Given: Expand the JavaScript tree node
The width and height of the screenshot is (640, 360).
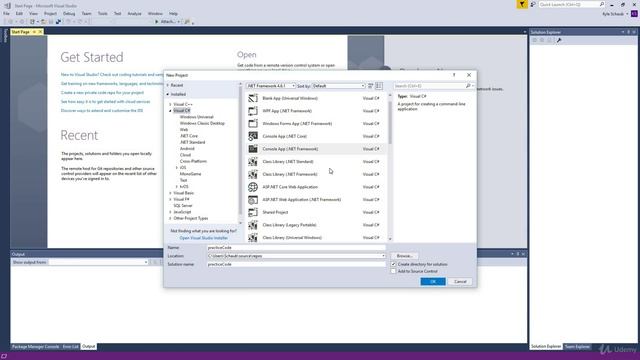Looking at the screenshot, I should 170,212.
